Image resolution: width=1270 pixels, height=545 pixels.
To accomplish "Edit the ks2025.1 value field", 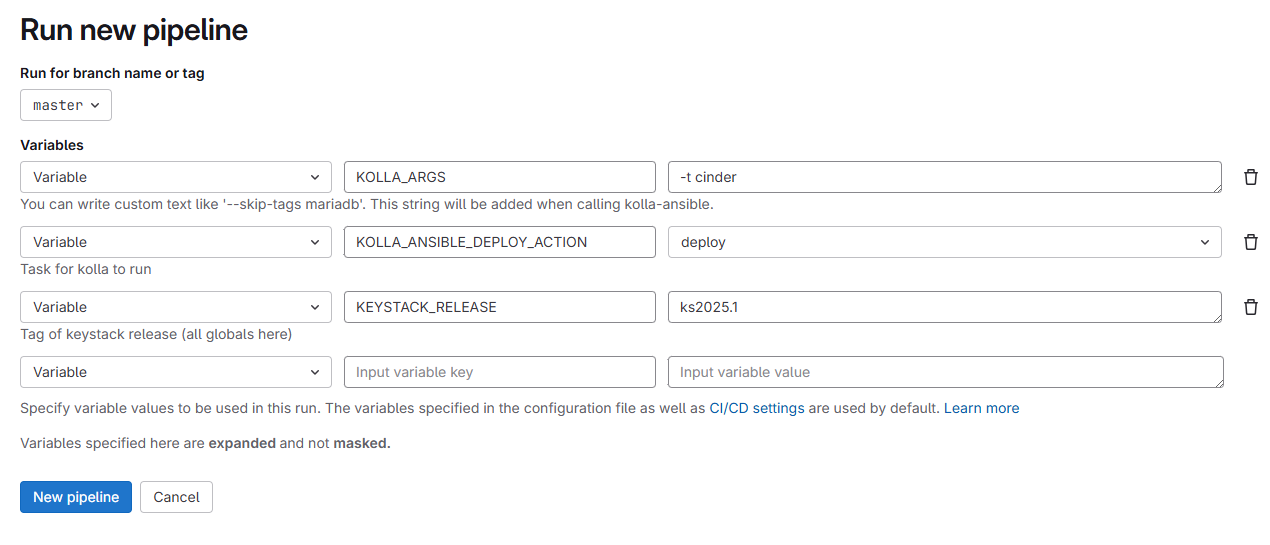I will pyautogui.click(x=944, y=307).
